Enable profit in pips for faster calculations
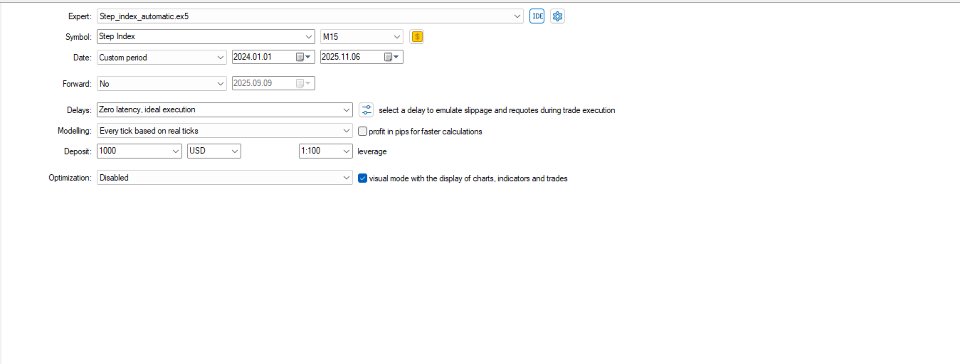Image resolution: width=960 pixels, height=364 pixels. tap(362, 131)
